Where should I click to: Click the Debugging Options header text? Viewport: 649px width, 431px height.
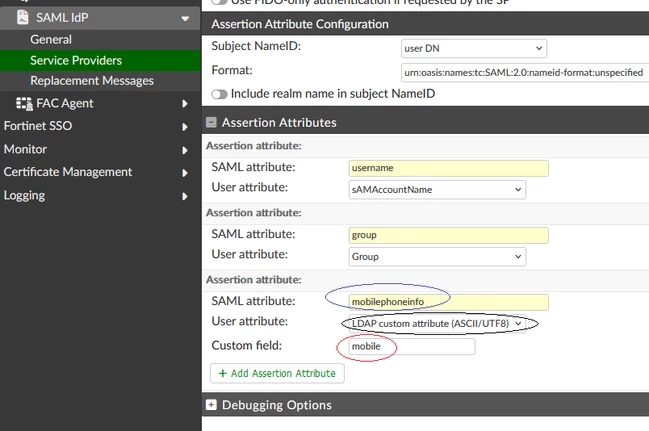tap(277, 405)
